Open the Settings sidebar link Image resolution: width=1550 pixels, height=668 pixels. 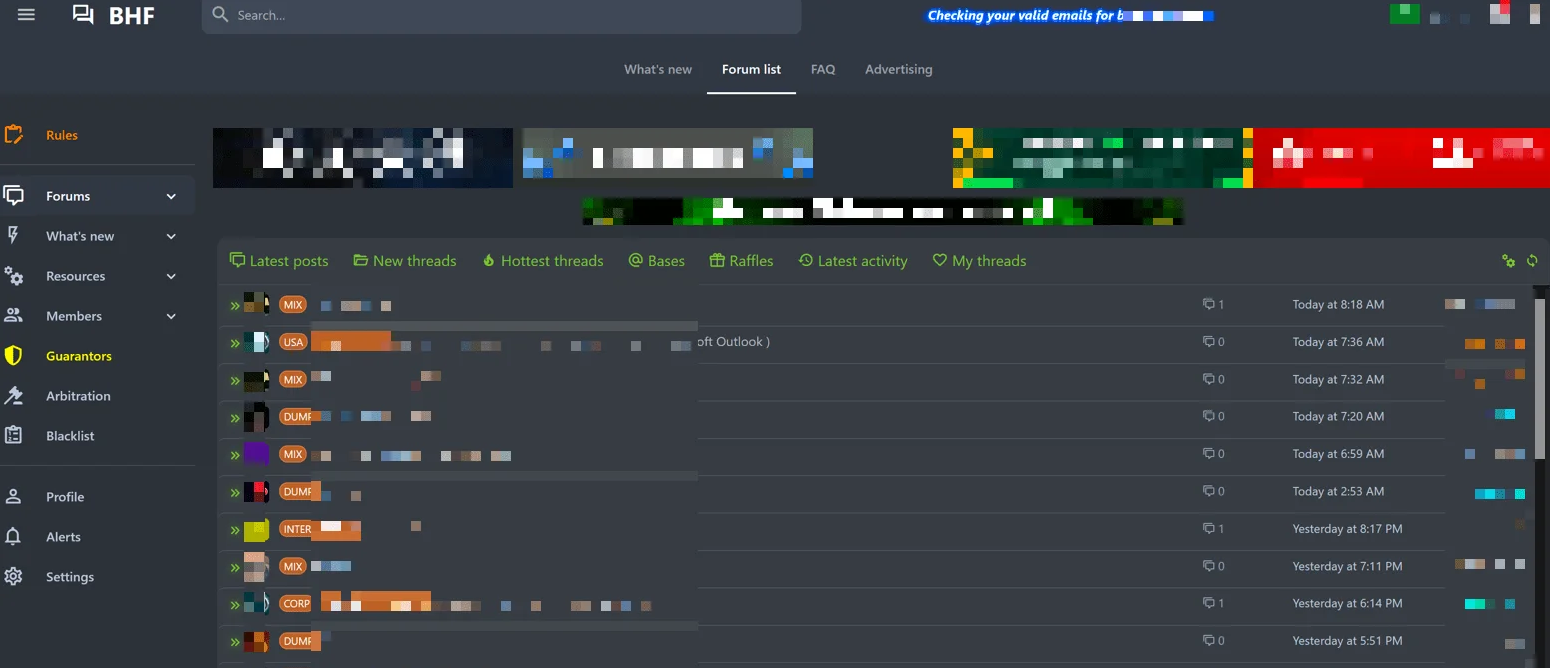pyautogui.click(x=70, y=577)
